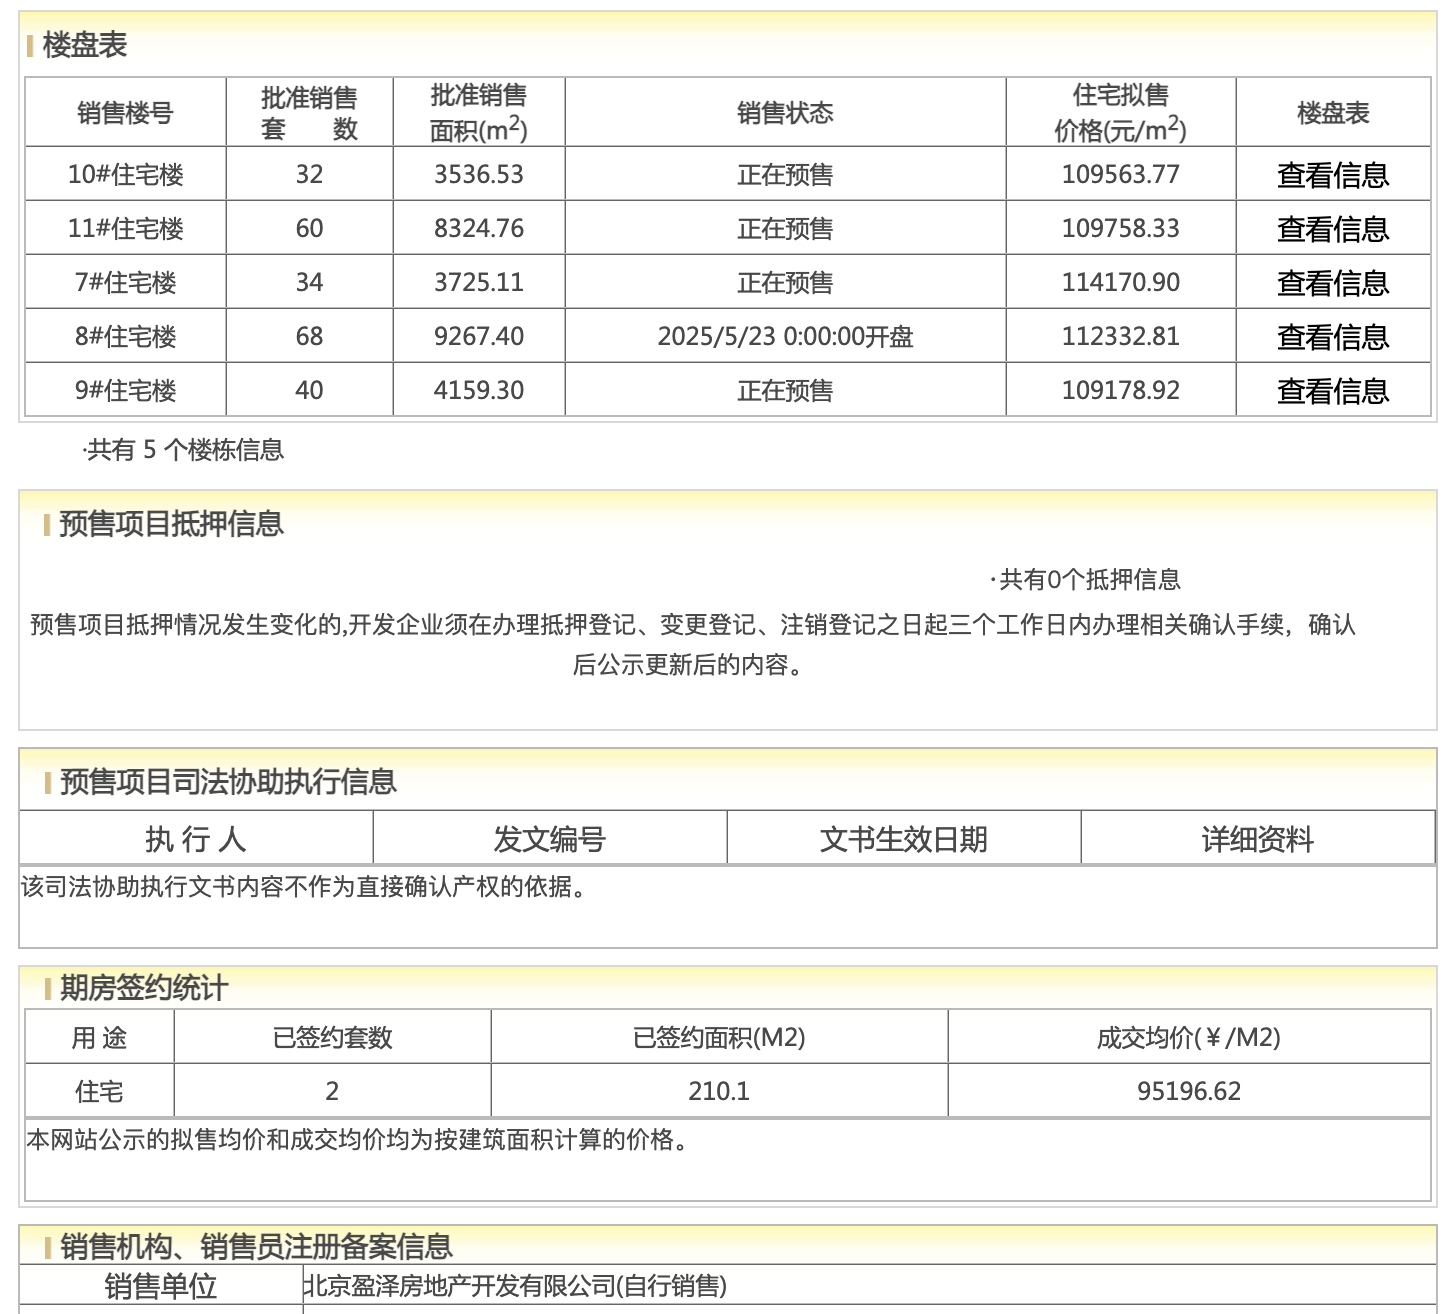
Task: Click the 住宅拟售价格 column header
Action: click(x=1121, y=113)
